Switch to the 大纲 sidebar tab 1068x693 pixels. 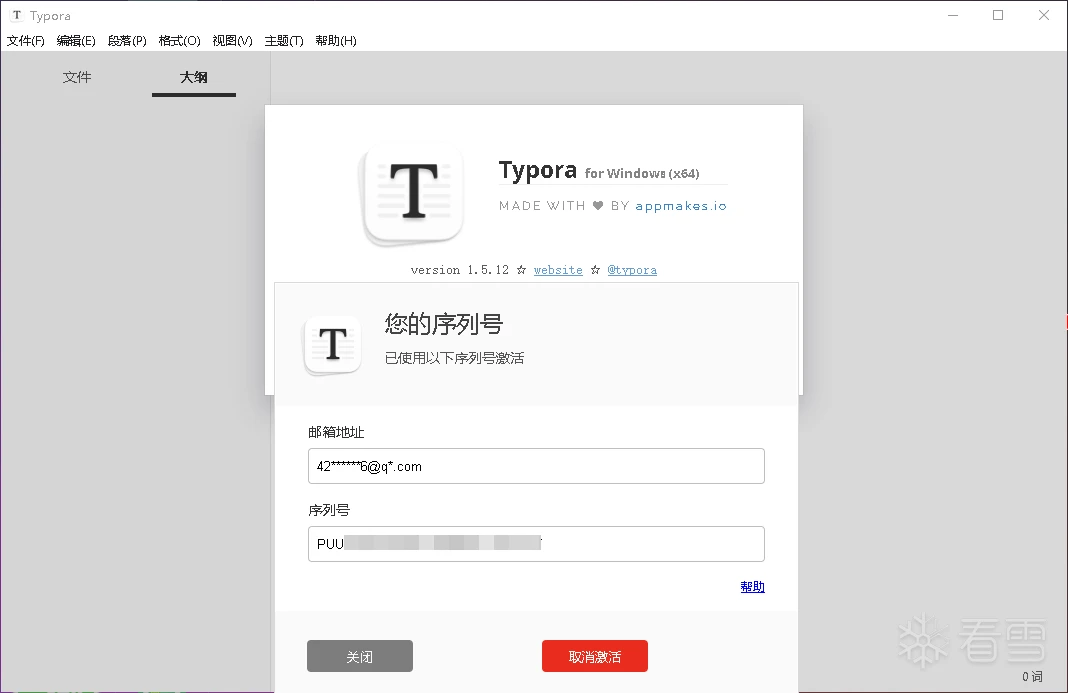point(193,77)
